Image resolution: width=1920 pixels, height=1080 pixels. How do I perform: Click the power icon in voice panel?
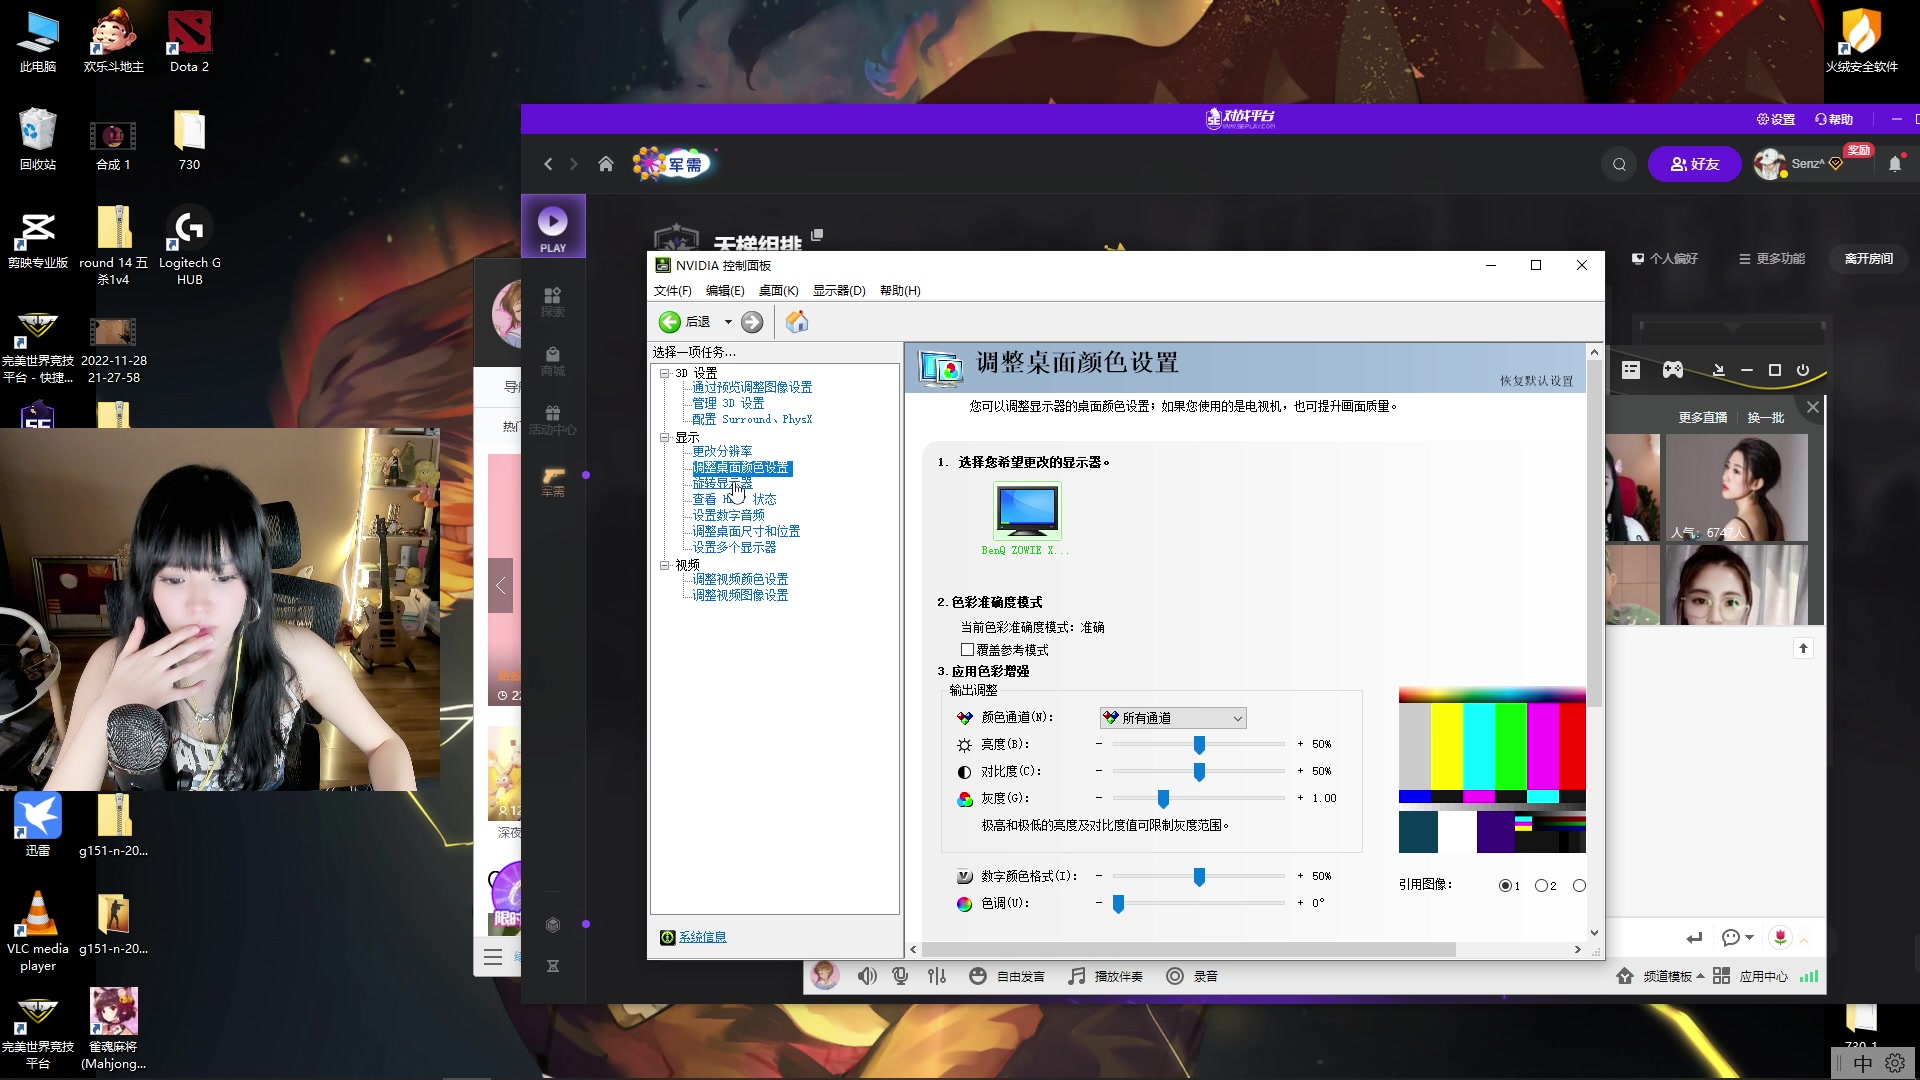tap(1803, 370)
